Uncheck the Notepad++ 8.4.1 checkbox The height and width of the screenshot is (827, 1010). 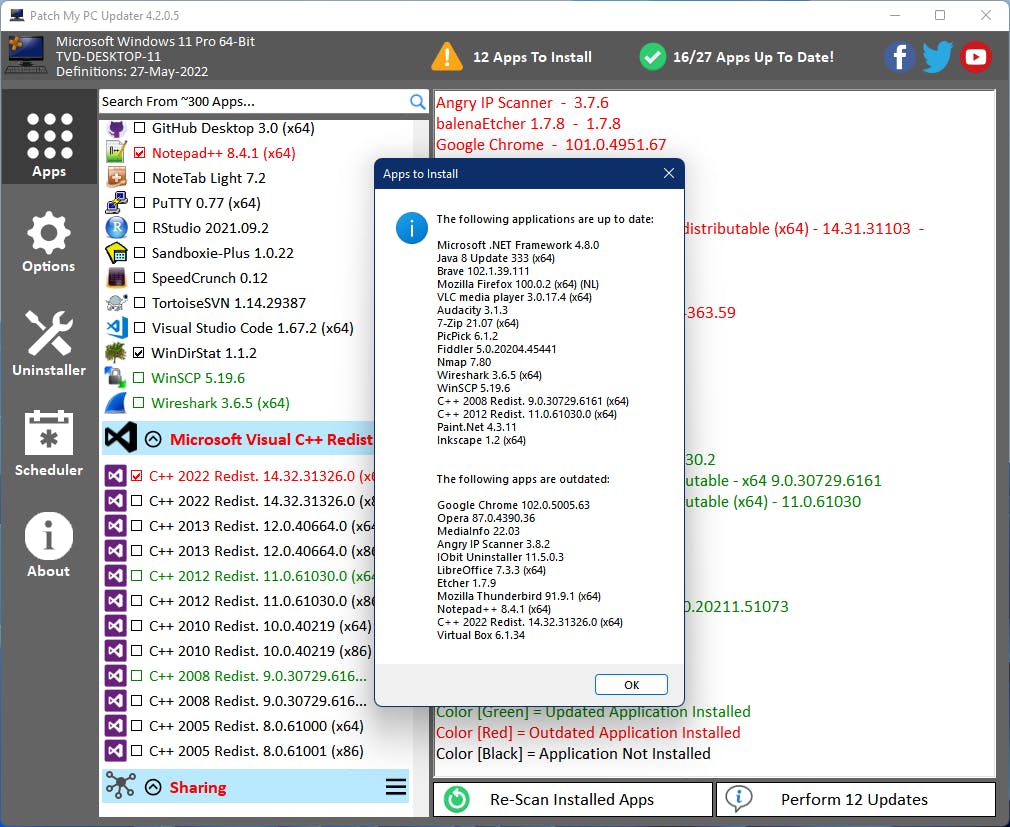point(139,153)
